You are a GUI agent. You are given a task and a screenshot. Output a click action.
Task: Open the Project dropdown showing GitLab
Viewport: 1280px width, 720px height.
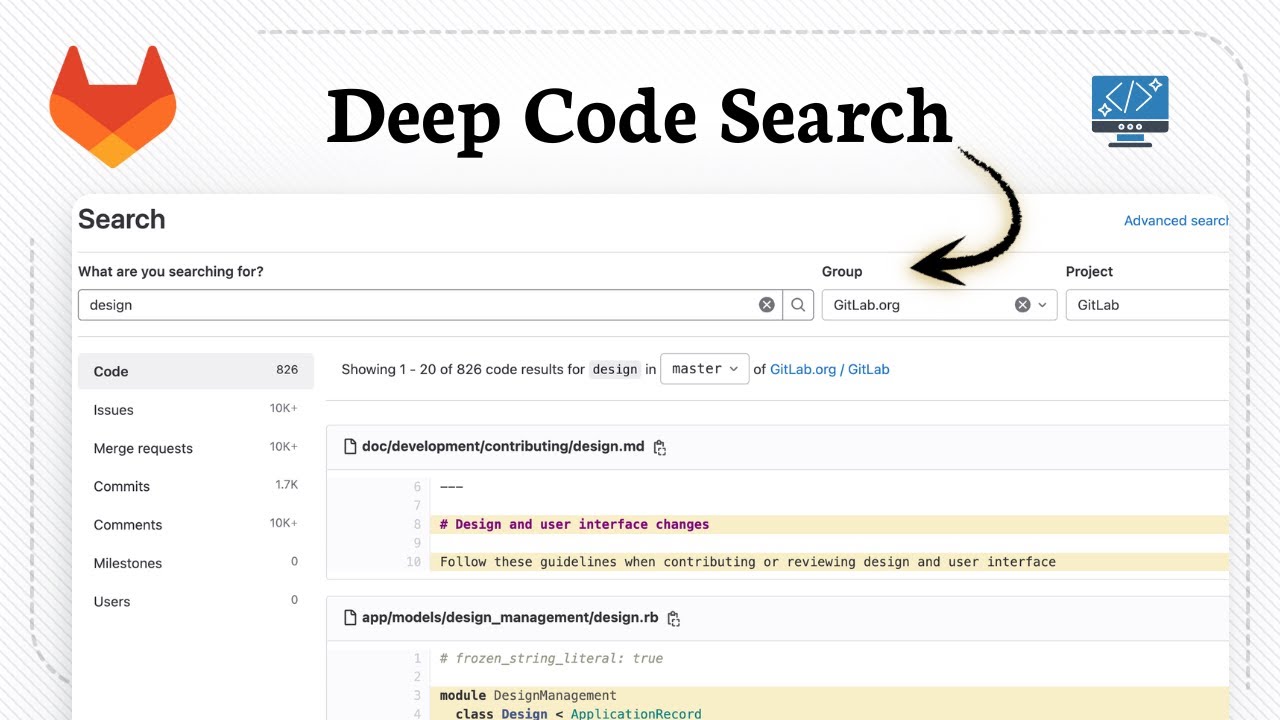[1147, 305]
